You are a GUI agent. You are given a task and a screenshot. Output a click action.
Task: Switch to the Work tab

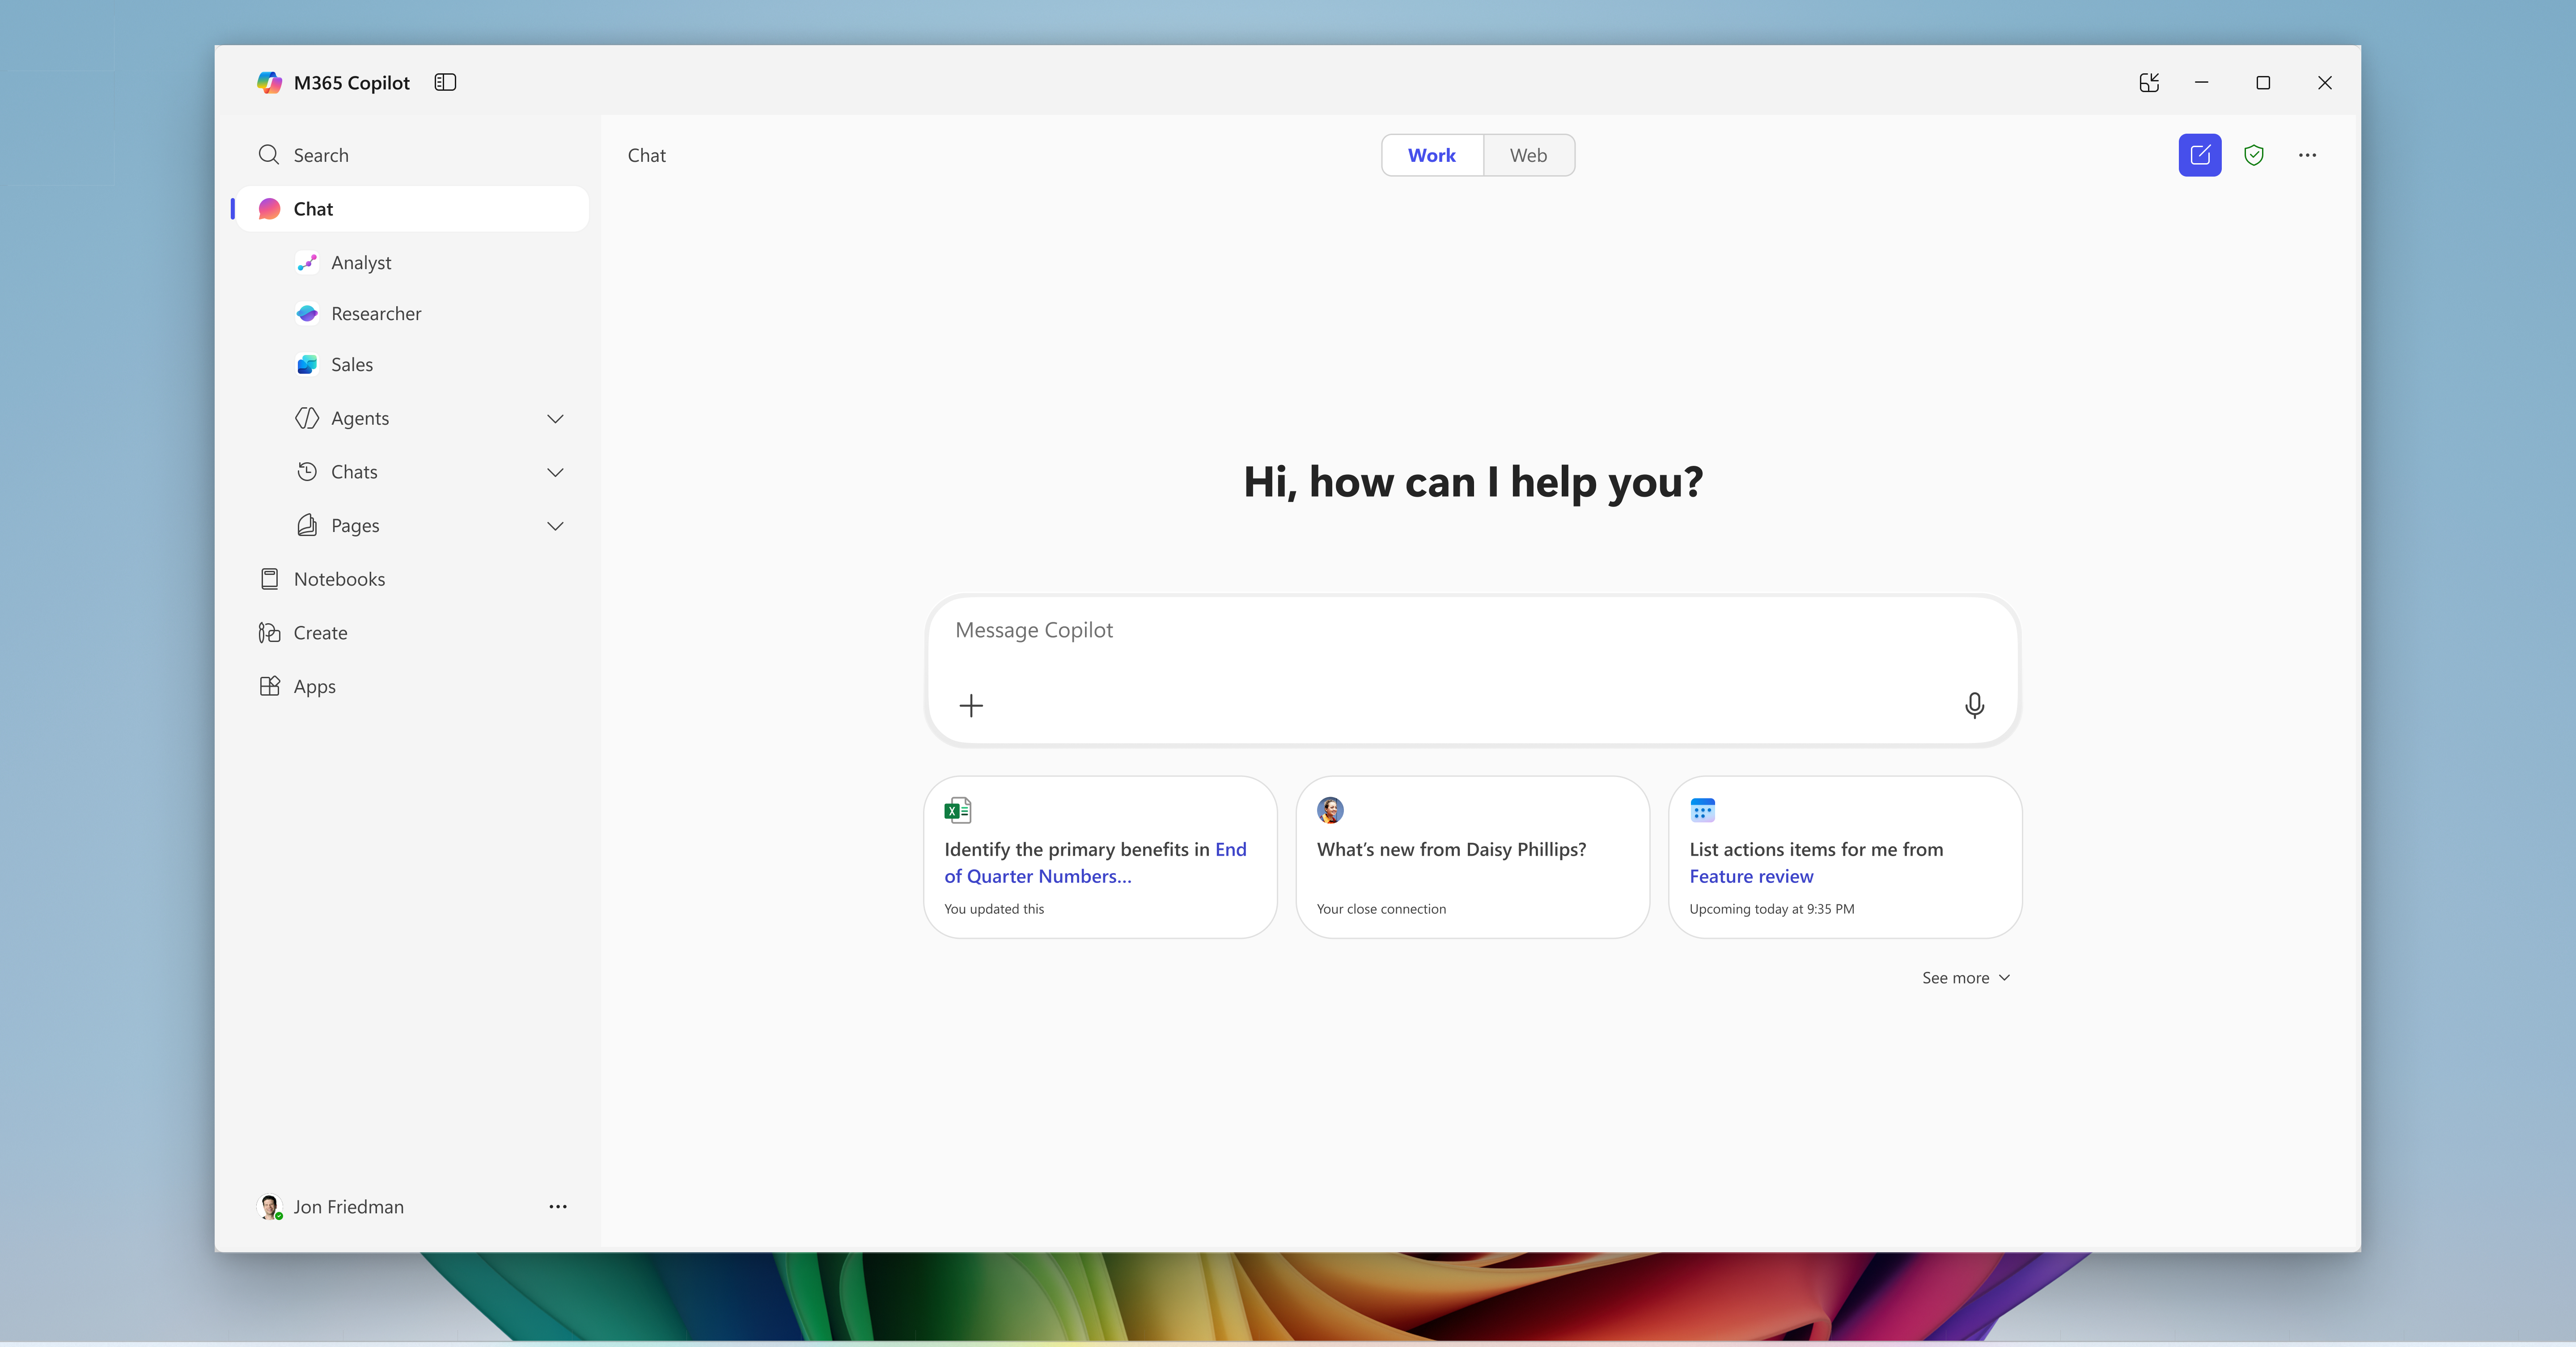1432,155
